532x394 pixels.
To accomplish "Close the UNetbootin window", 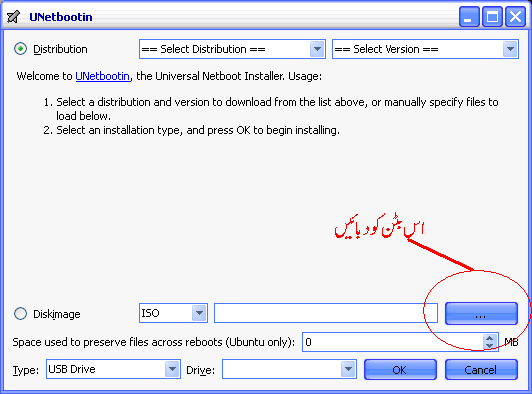I will tap(515, 16).
